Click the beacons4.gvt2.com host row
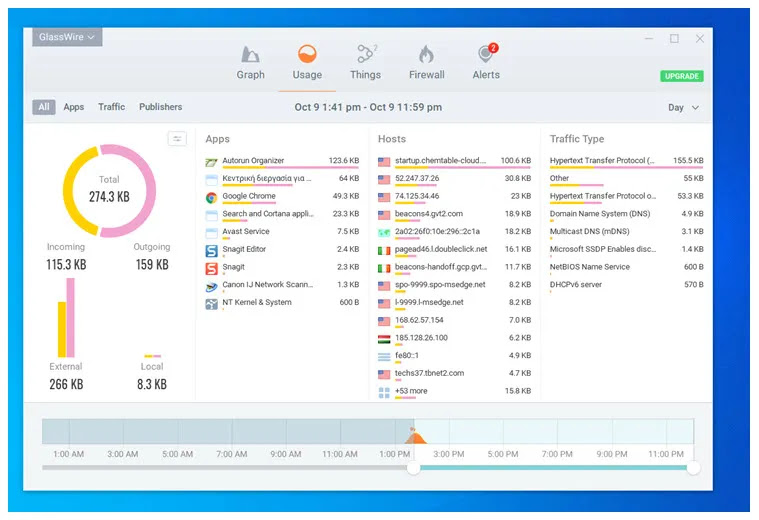 (455, 215)
